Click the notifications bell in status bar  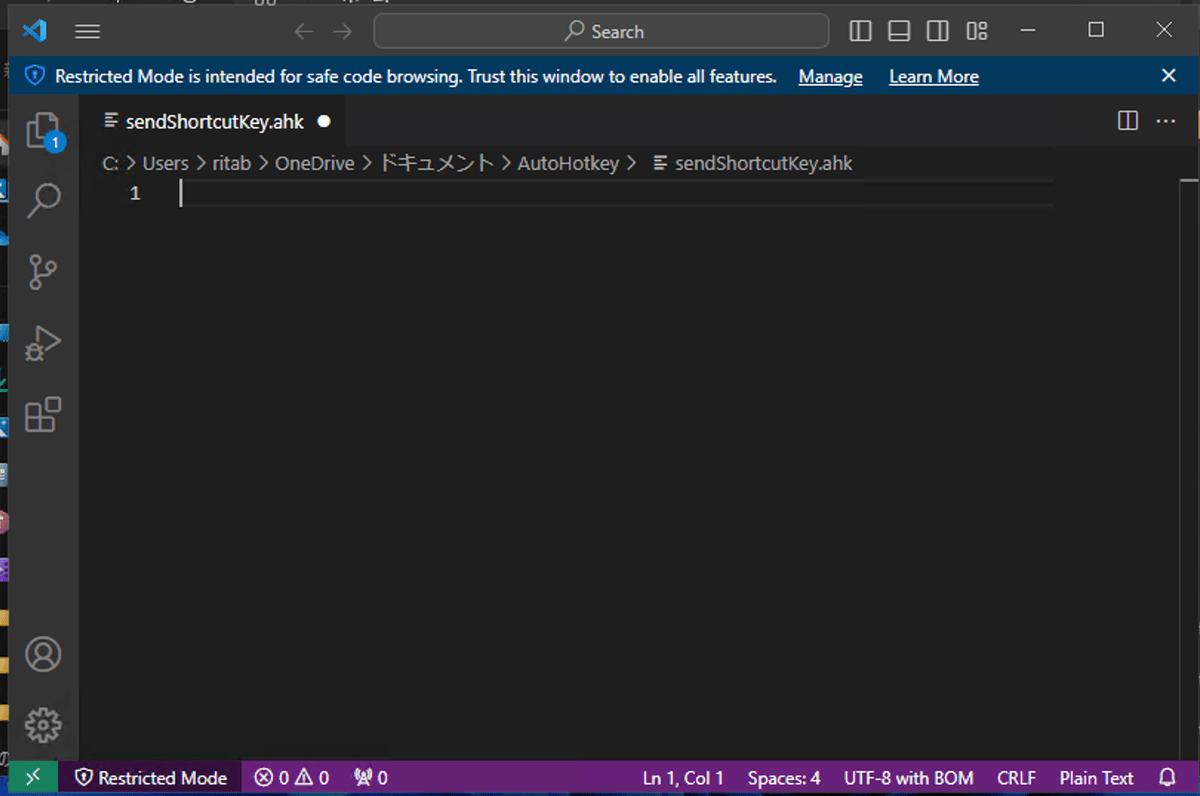(x=1167, y=778)
